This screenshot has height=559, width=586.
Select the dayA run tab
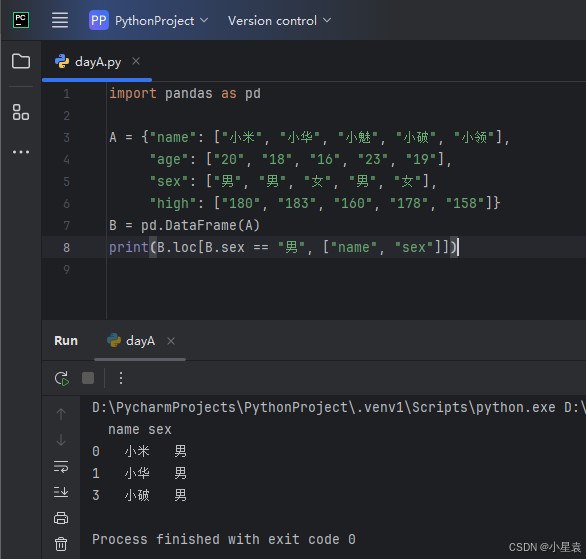click(140, 341)
